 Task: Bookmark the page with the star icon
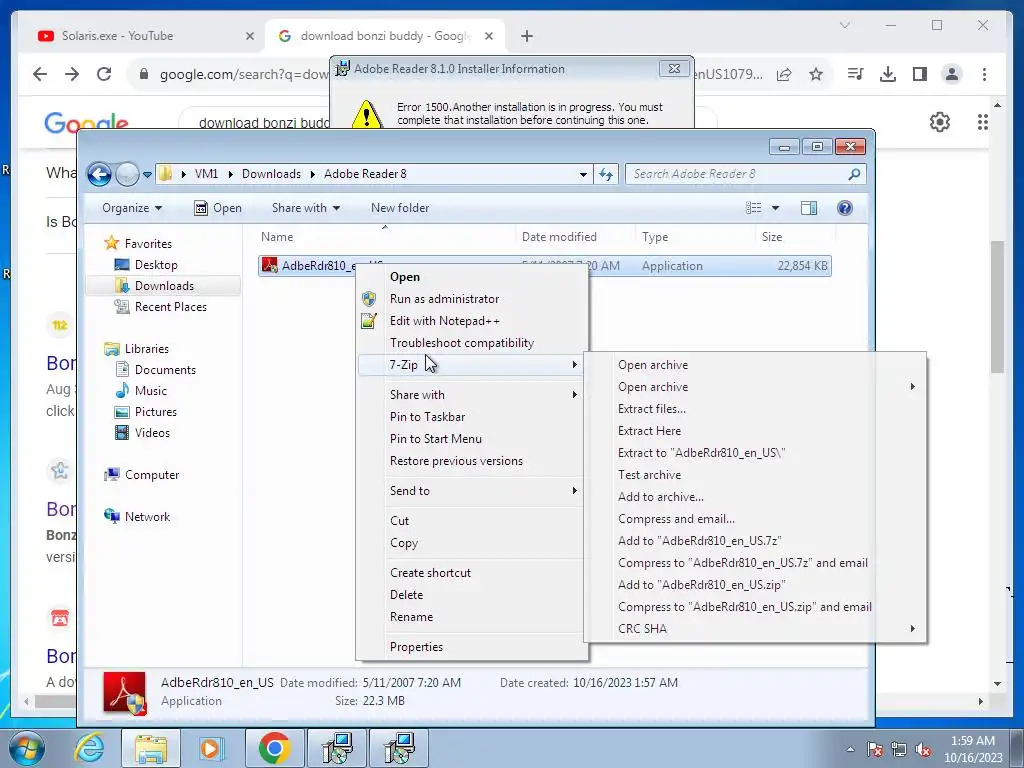(816, 74)
